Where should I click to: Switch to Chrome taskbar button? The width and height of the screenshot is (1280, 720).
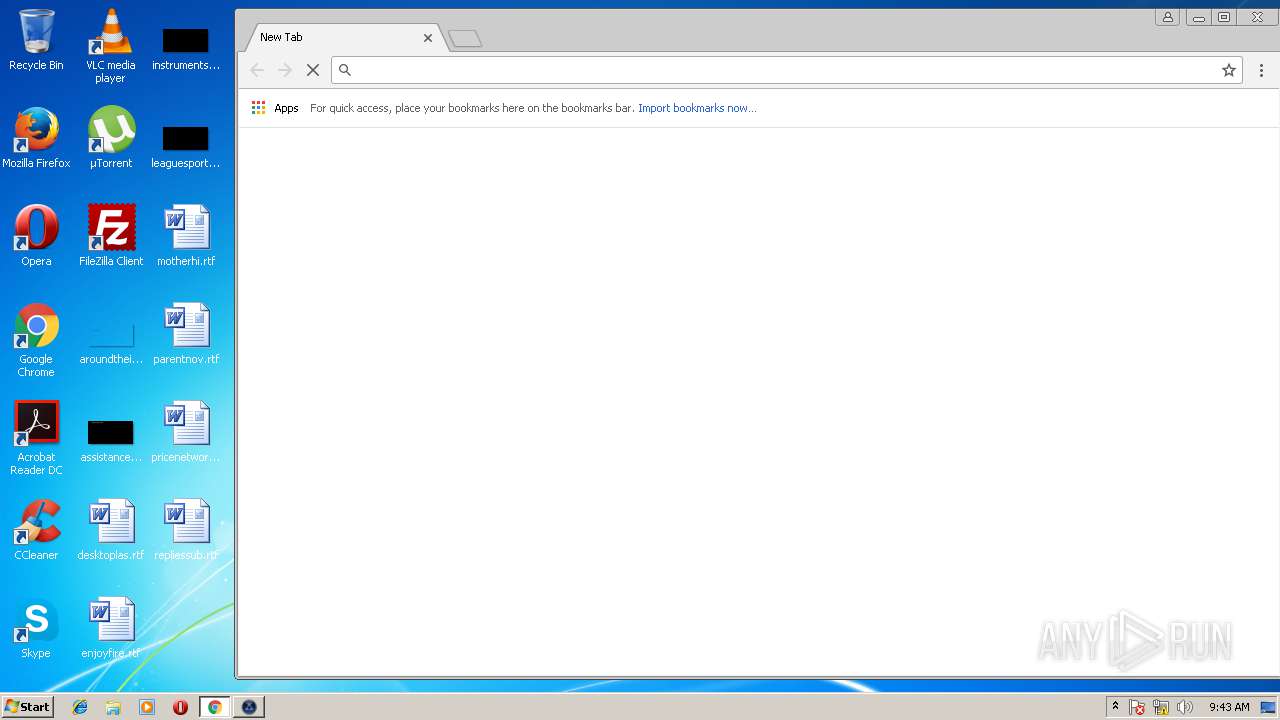coord(214,707)
